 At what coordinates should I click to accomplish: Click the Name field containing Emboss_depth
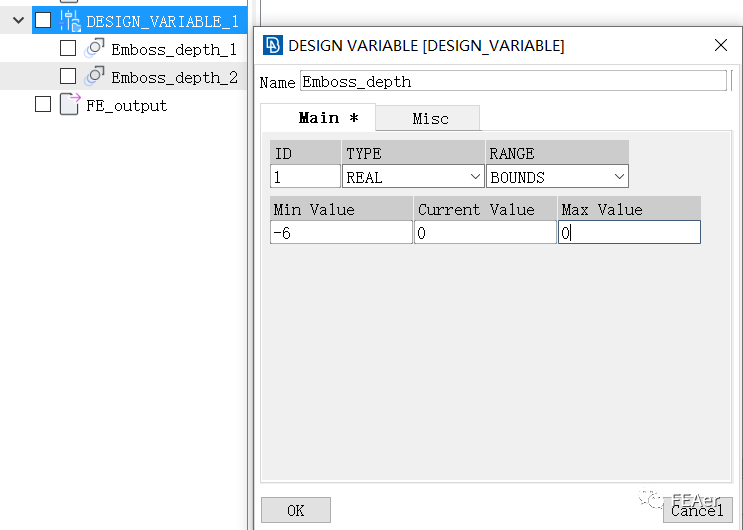click(513, 81)
